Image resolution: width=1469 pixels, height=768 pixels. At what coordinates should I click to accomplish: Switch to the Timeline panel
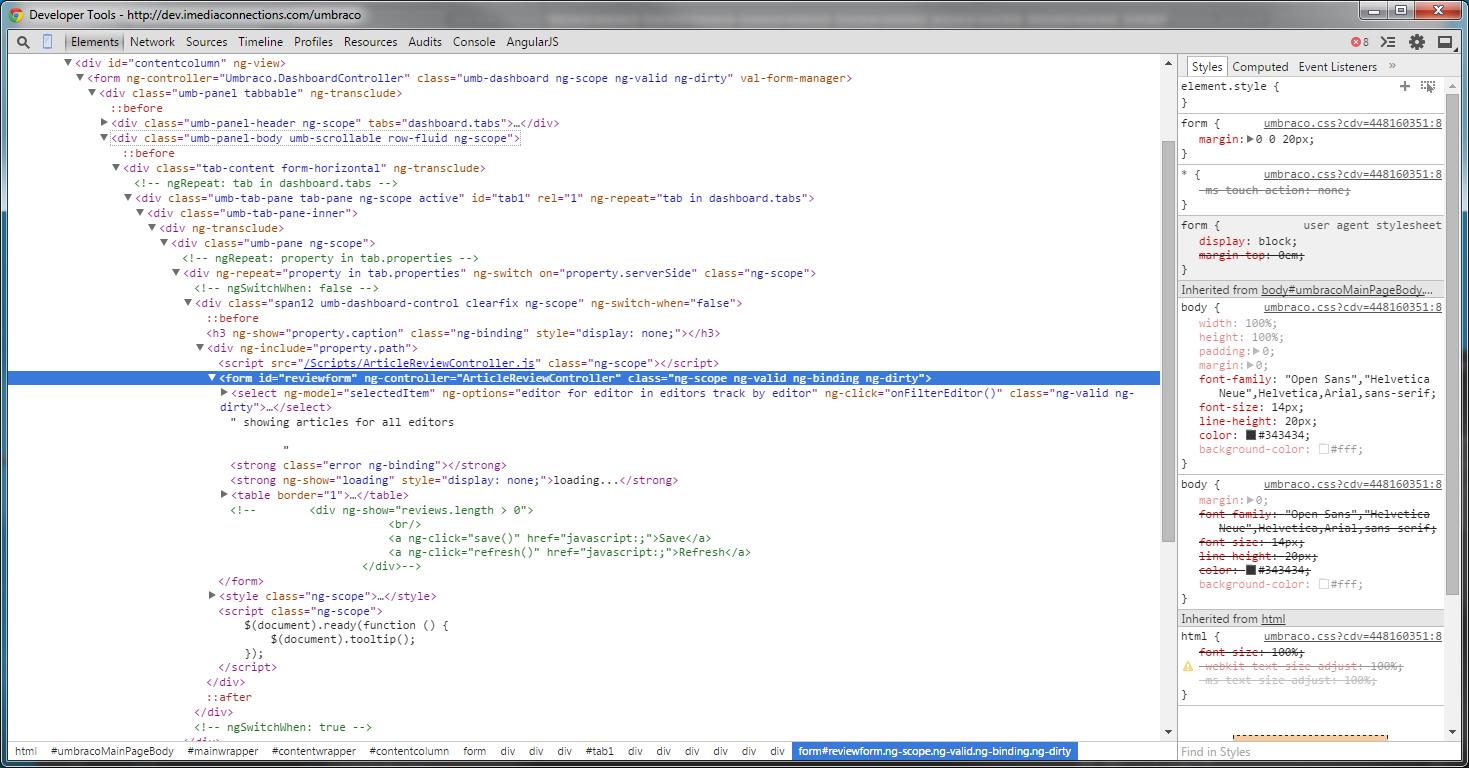[x=260, y=42]
